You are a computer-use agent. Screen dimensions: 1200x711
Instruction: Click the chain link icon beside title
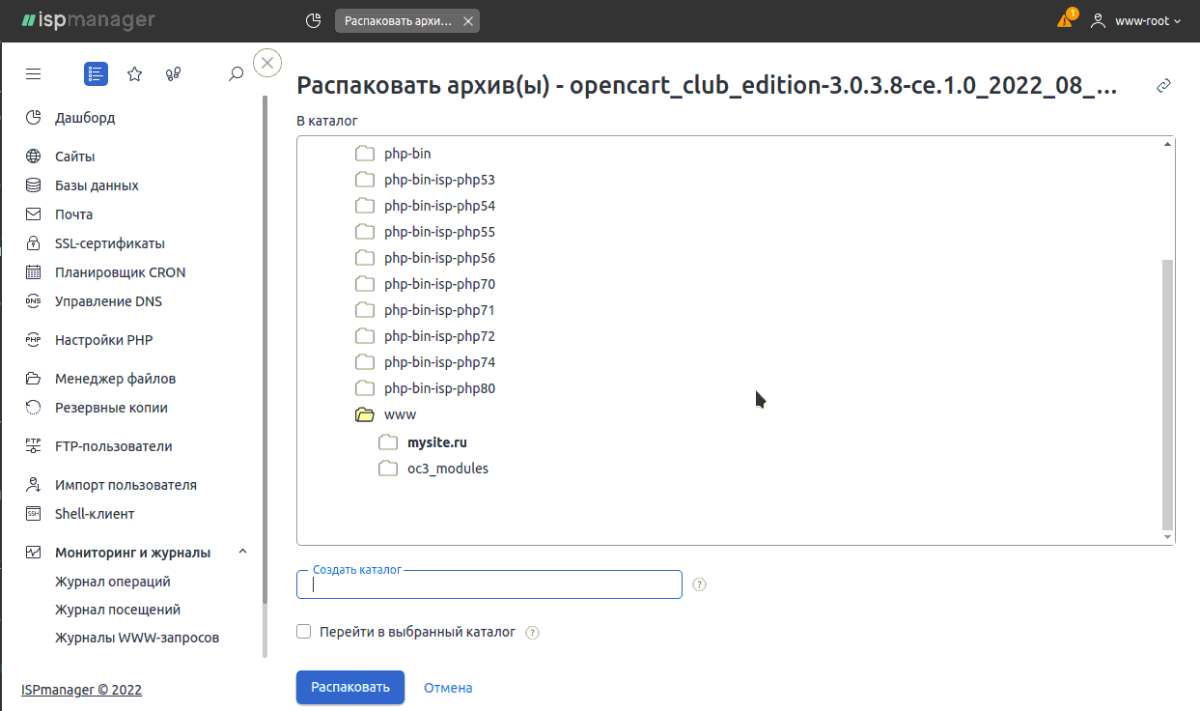(1164, 86)
